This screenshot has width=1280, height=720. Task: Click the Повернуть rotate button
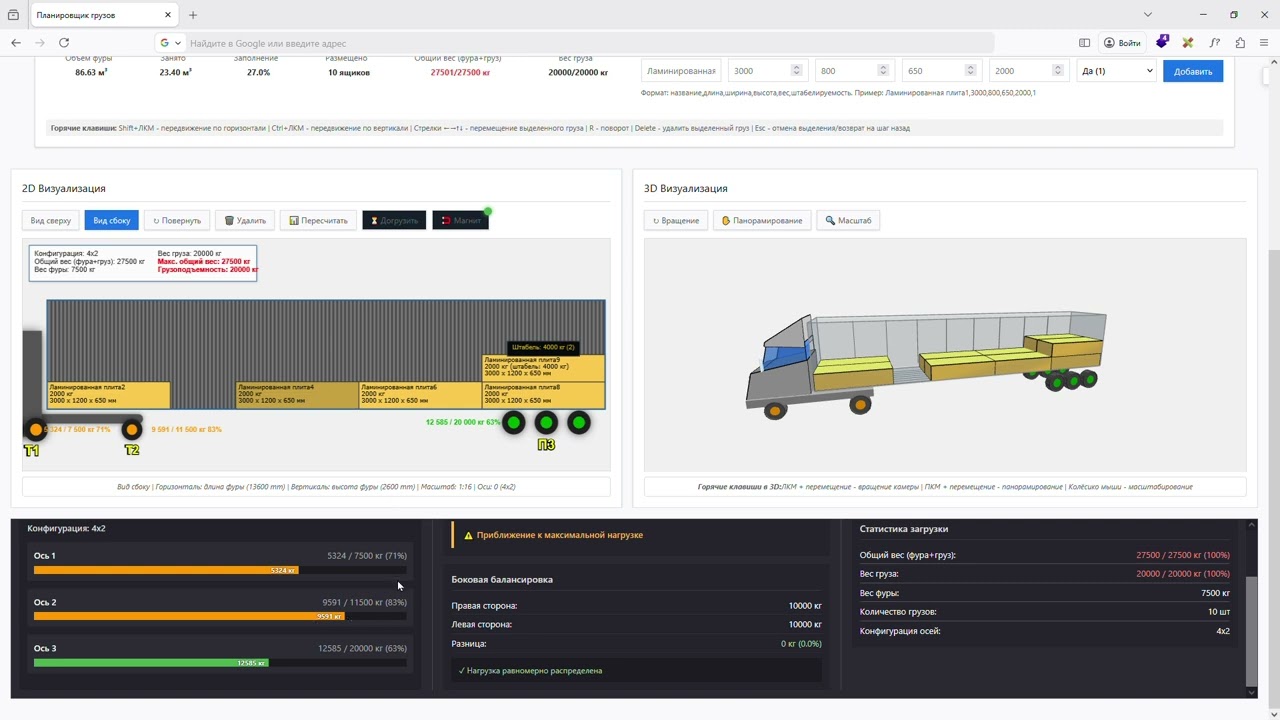point(177,220)
